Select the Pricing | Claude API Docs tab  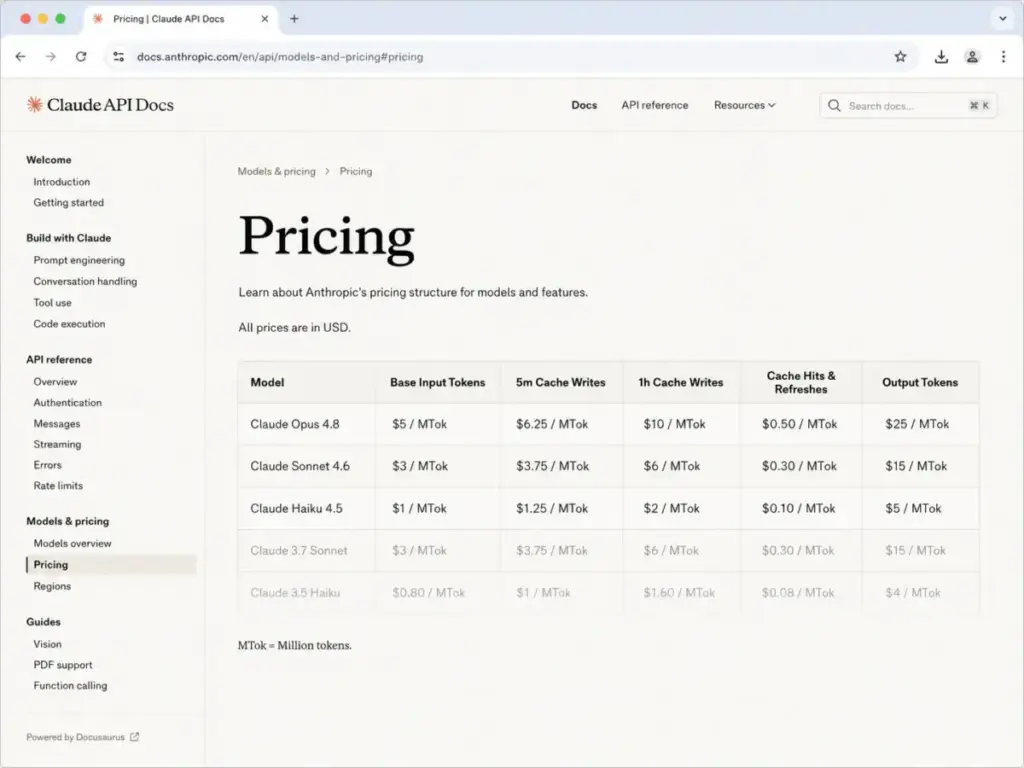point(181,19)
